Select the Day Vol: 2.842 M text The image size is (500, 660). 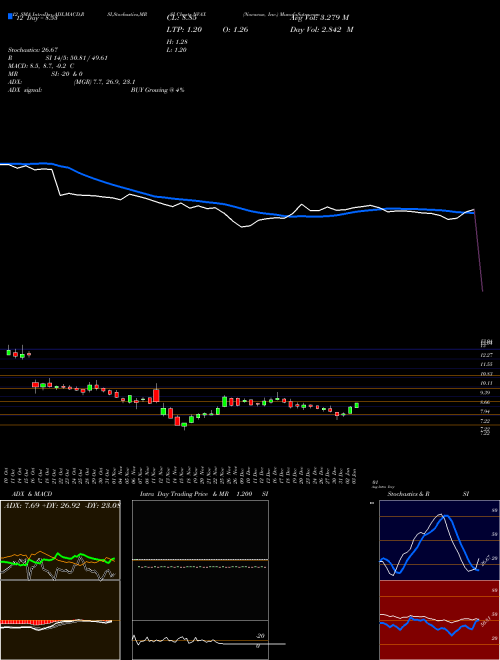point(321,29)
